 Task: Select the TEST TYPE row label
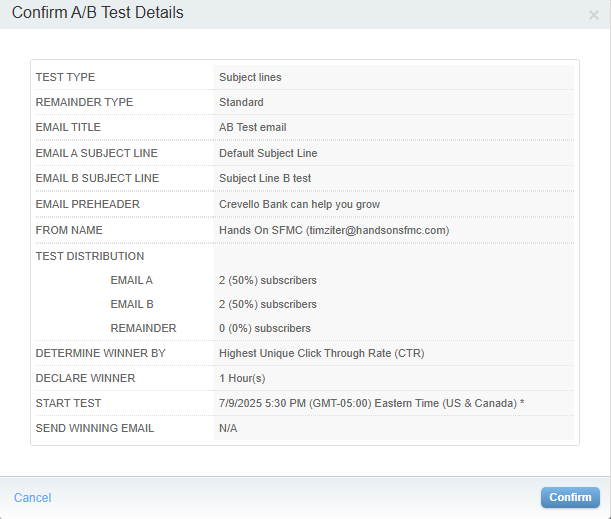(65, 77)
